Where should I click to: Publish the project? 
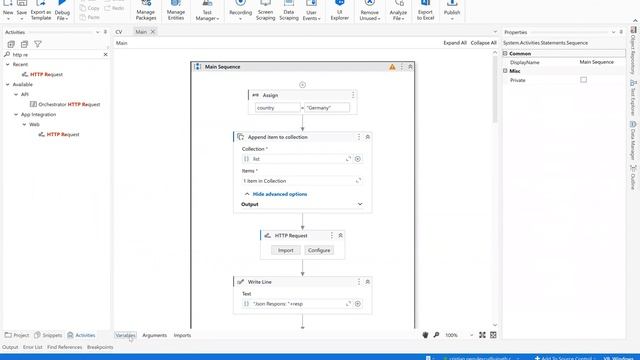pyautogui.click(x=452, y=11)
